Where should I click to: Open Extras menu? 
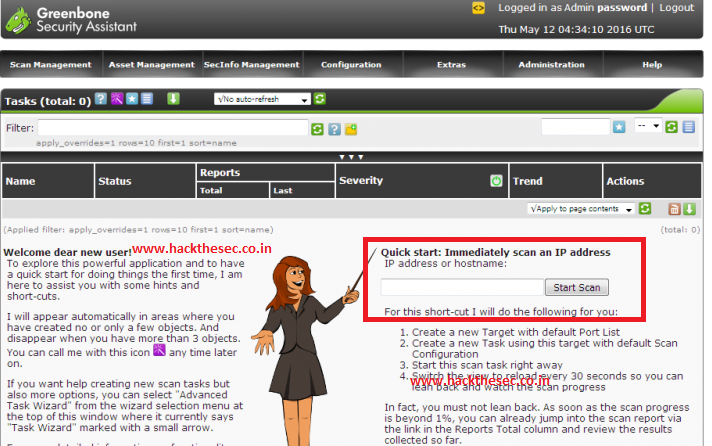pos(451,64)
